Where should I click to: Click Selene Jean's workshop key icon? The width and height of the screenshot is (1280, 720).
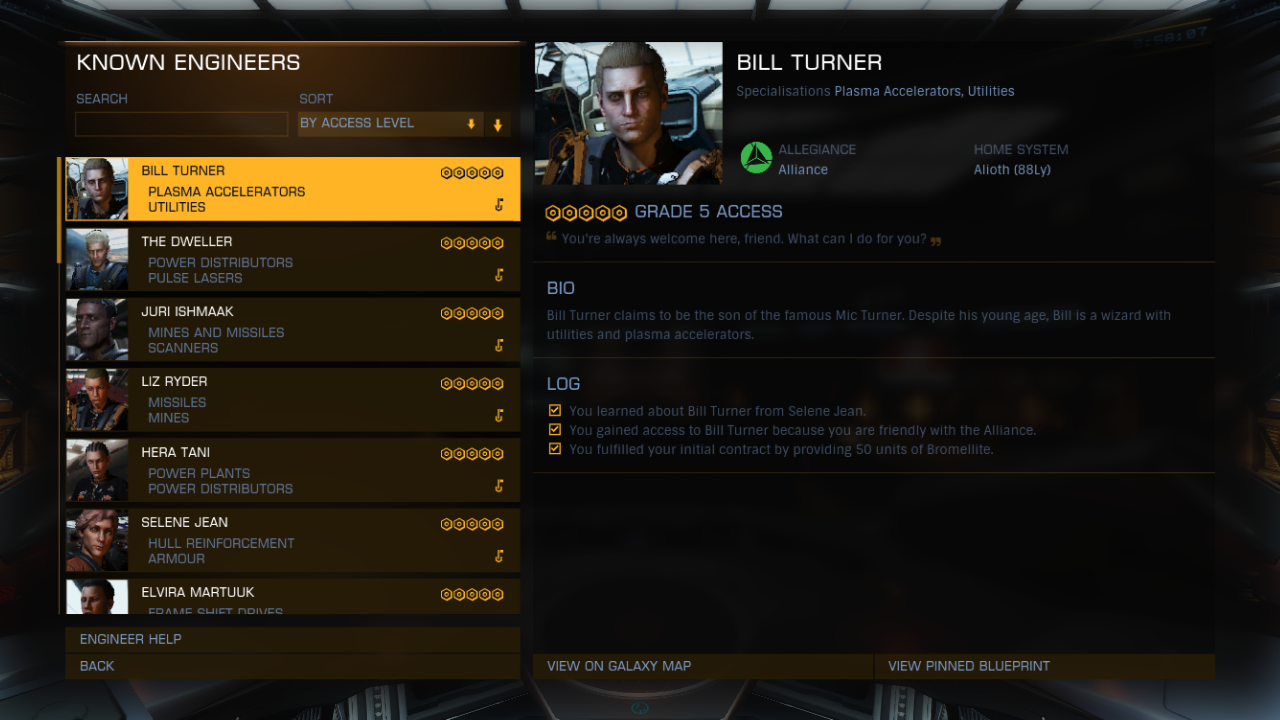pyautogui.click(x=499, y=556)
